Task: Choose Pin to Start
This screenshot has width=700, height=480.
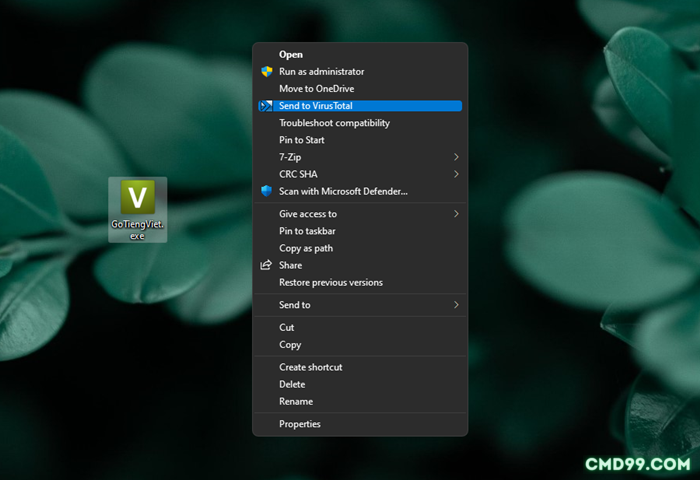Action: pyautogui.click(x=360, y=140)
